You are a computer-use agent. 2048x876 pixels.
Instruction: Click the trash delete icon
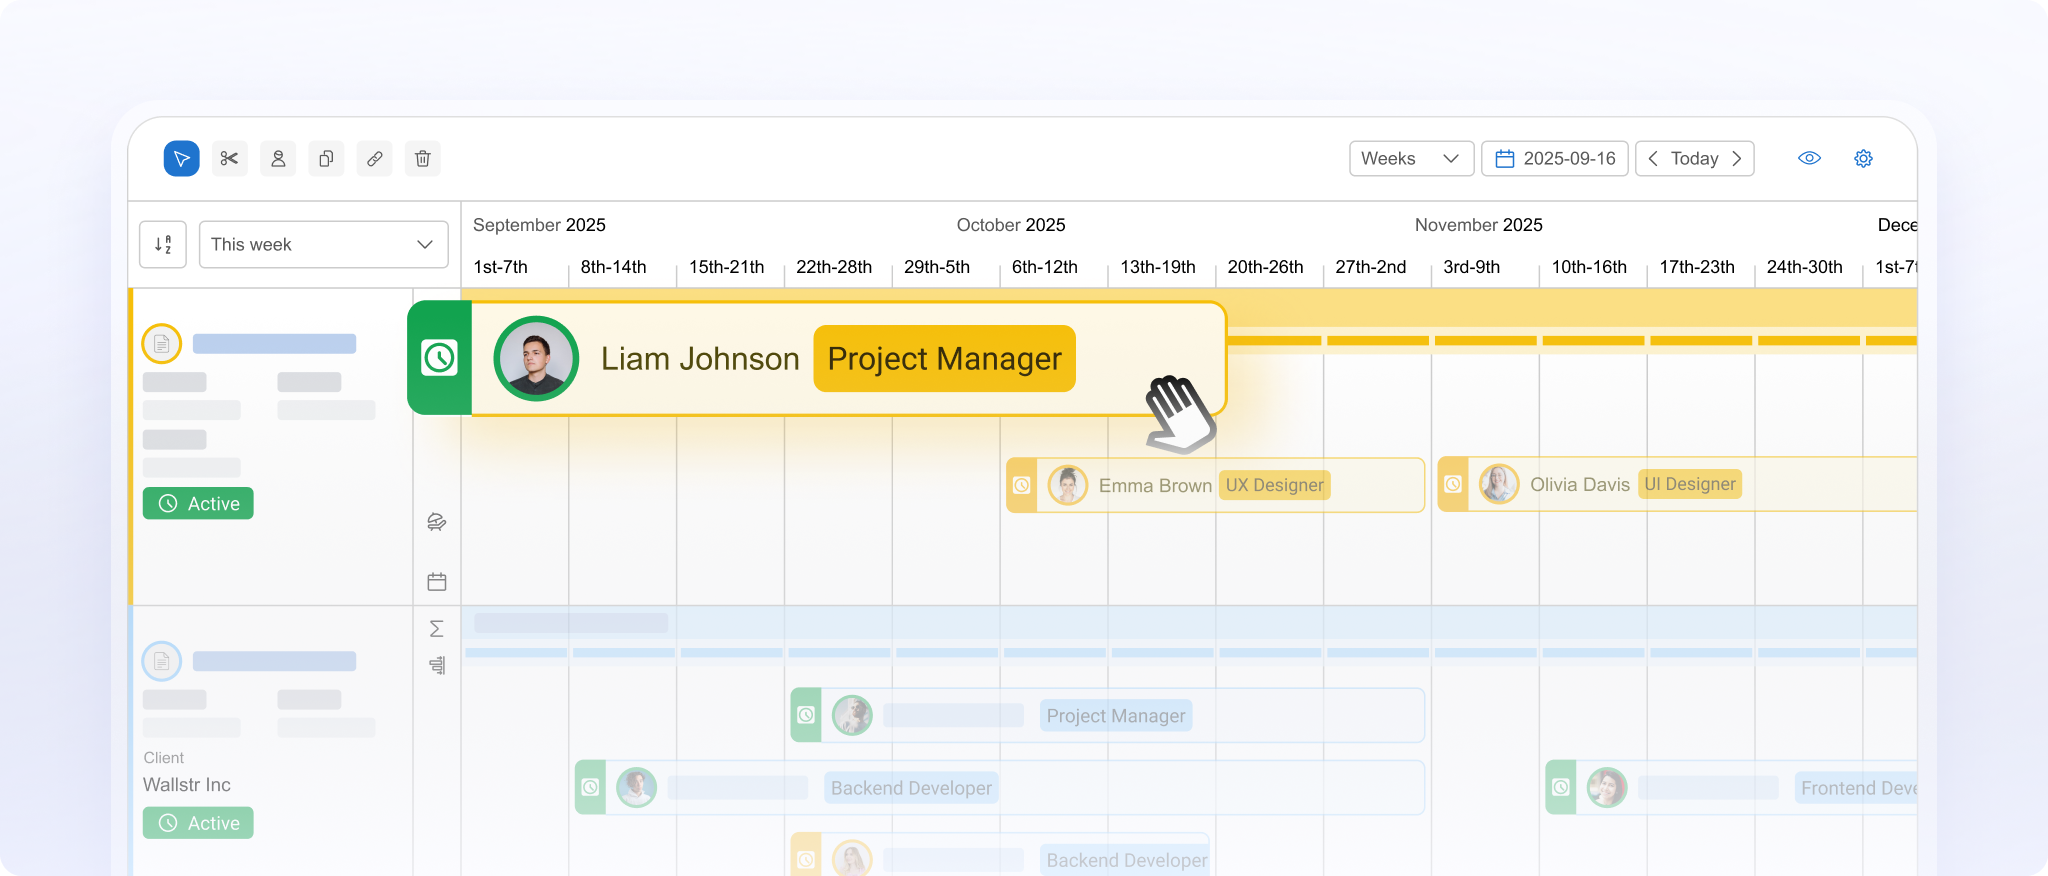pyautogui.click(x=423, y=159)
